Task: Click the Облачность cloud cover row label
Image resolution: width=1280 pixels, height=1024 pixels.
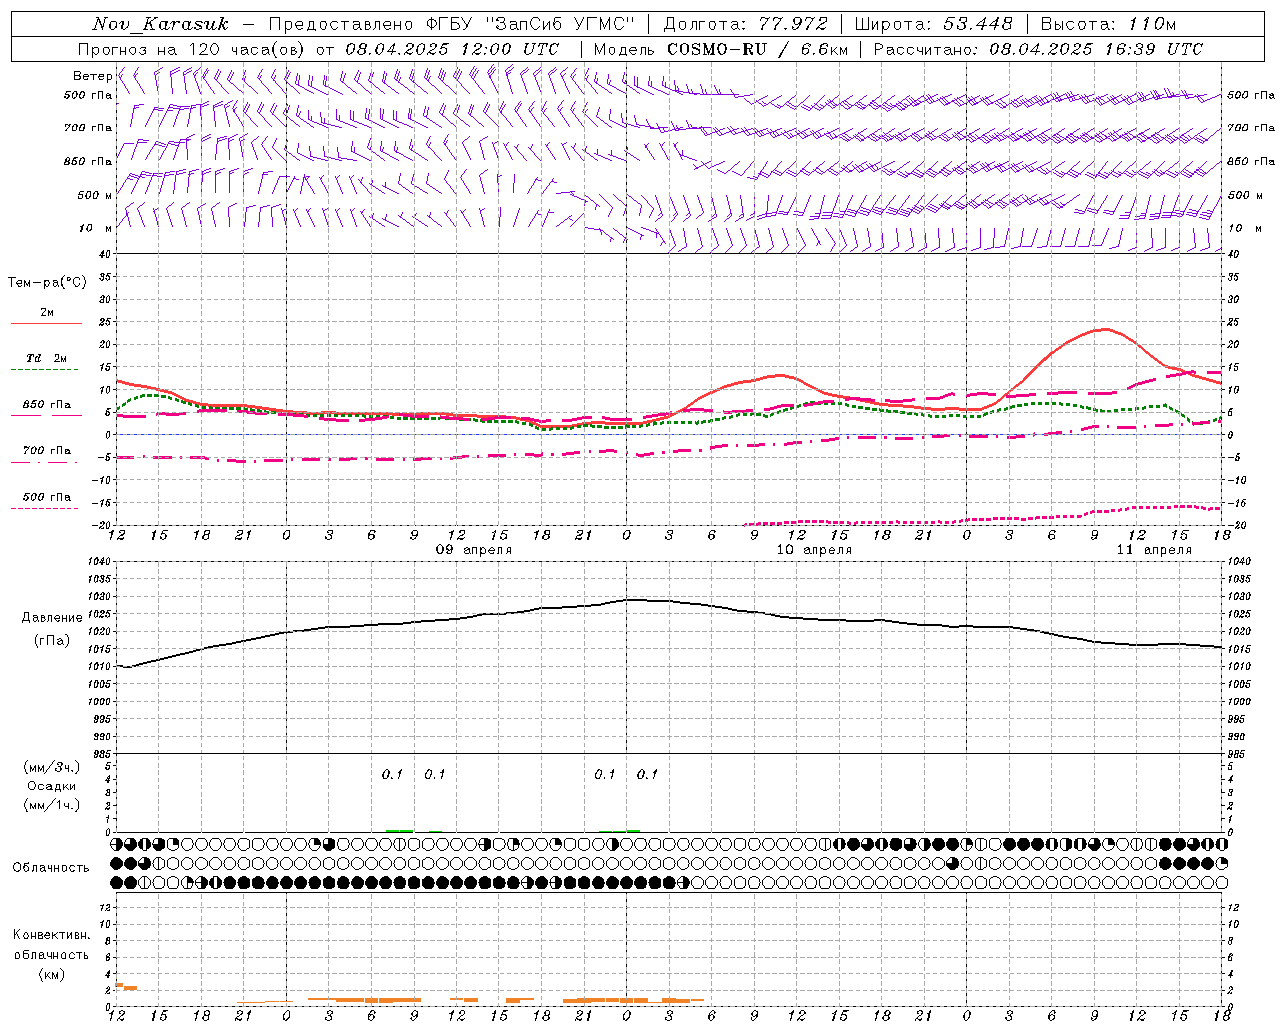Action: click(51, 868)
